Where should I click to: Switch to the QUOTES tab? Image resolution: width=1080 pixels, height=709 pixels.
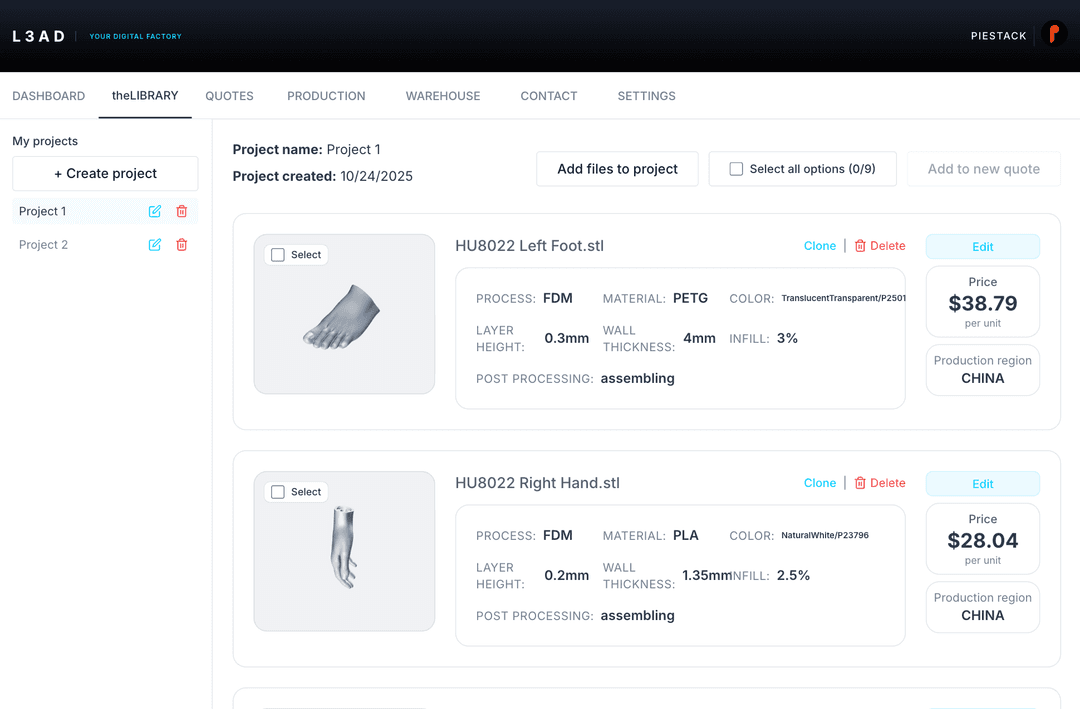coord(229,95)
